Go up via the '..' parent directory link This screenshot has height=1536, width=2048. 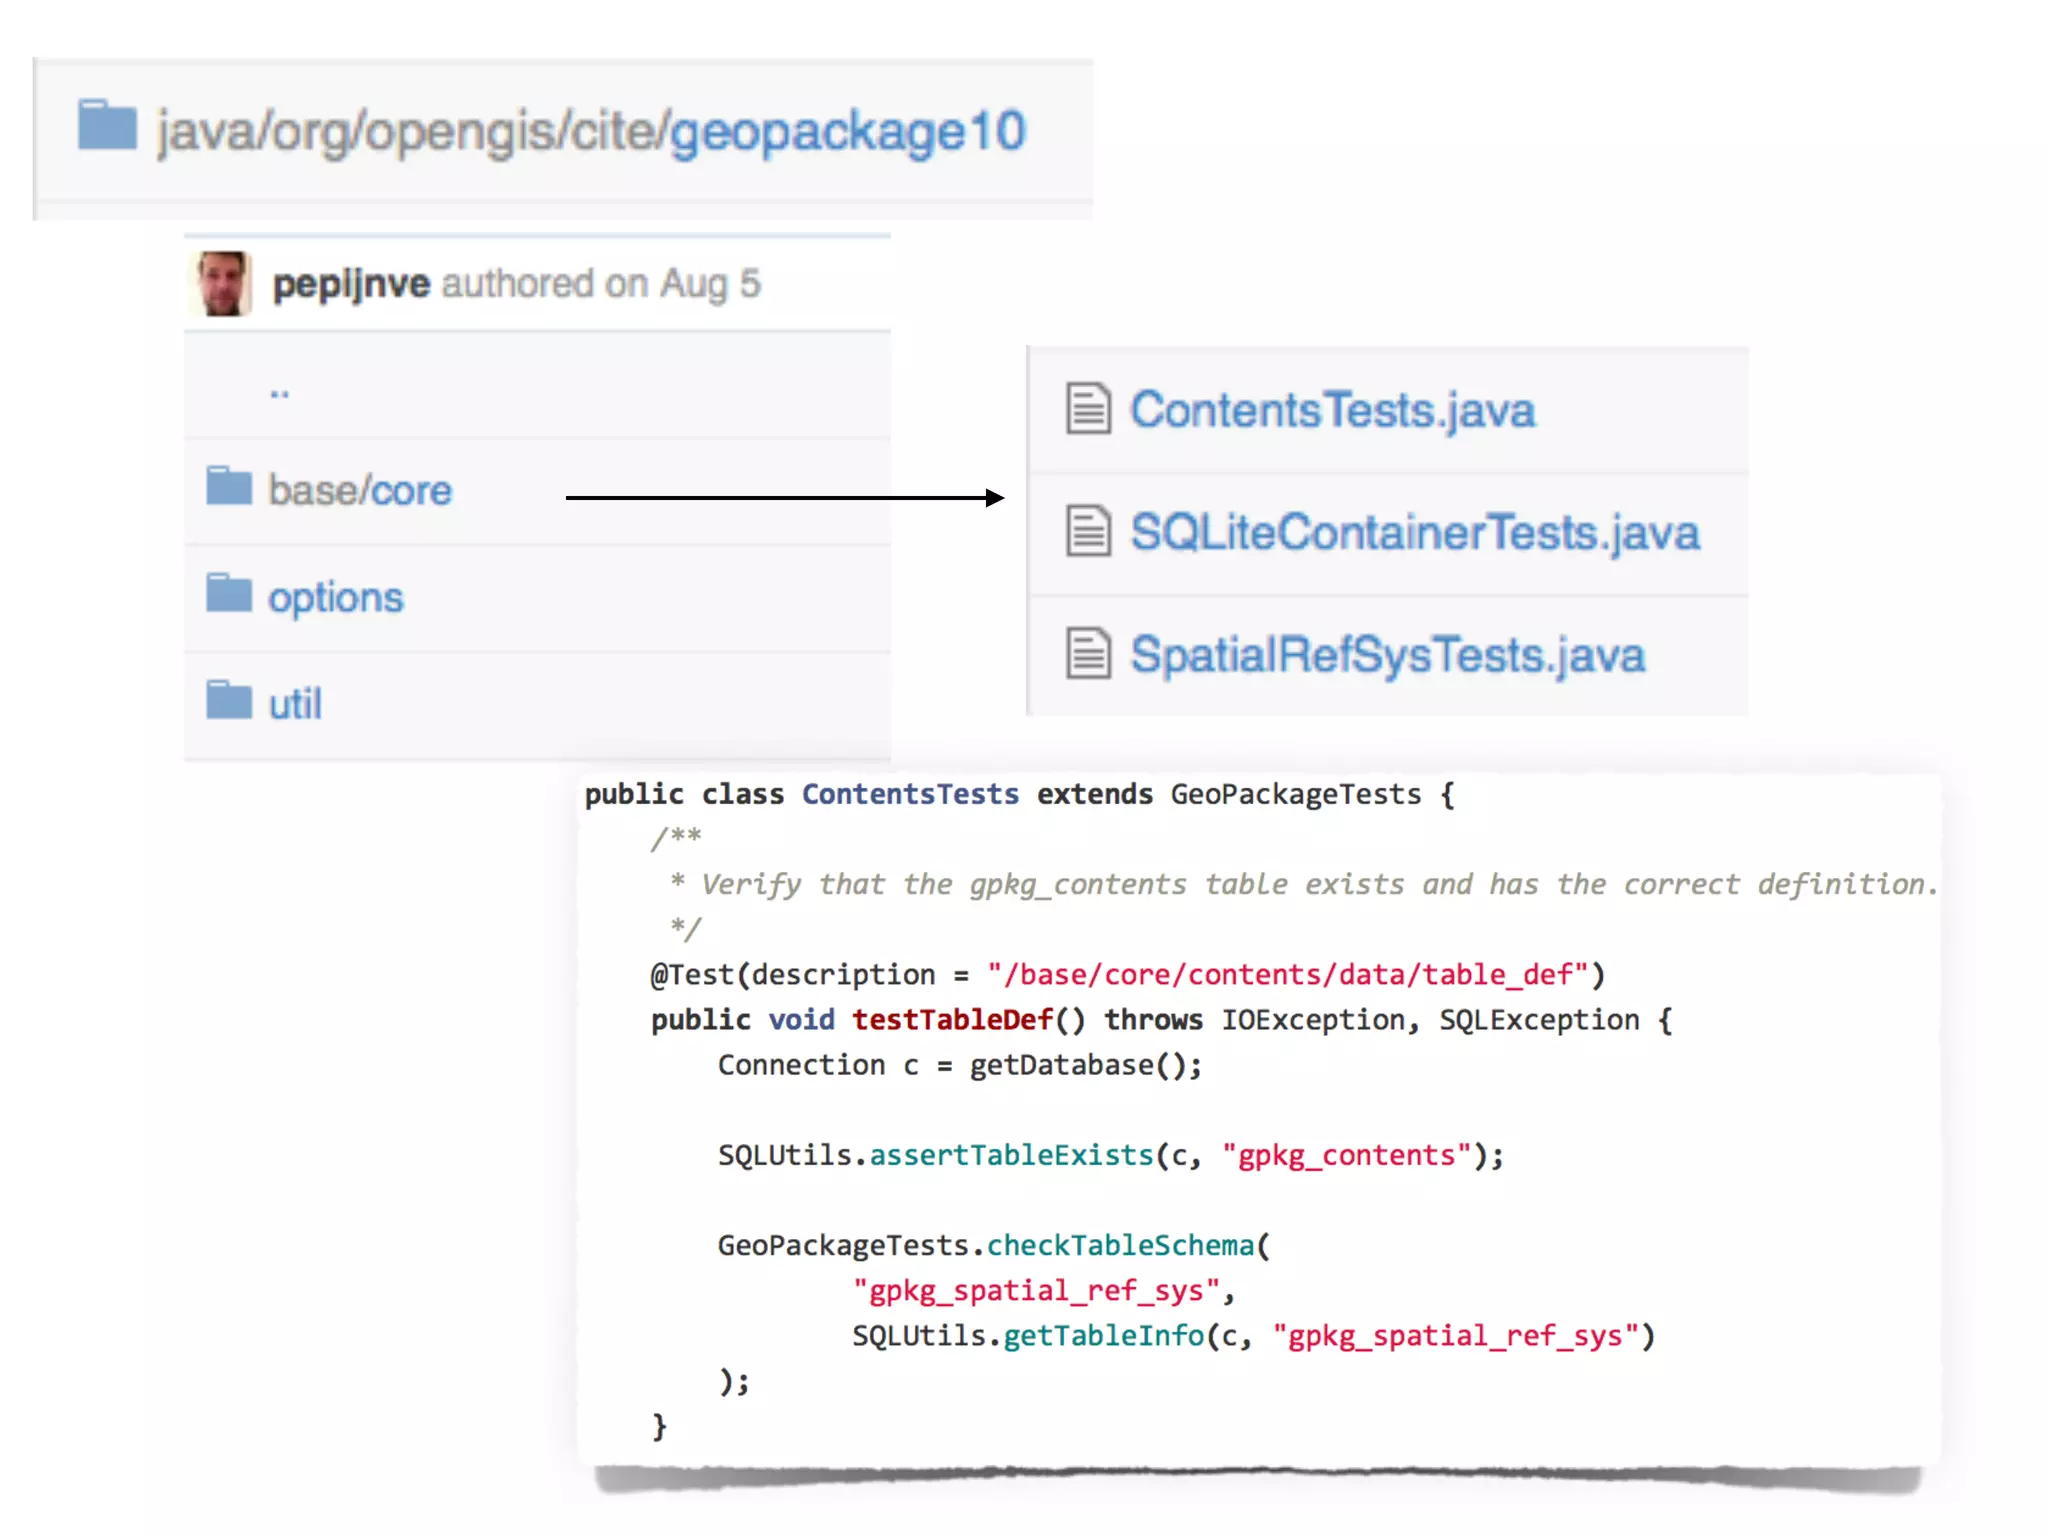(280, 393)
